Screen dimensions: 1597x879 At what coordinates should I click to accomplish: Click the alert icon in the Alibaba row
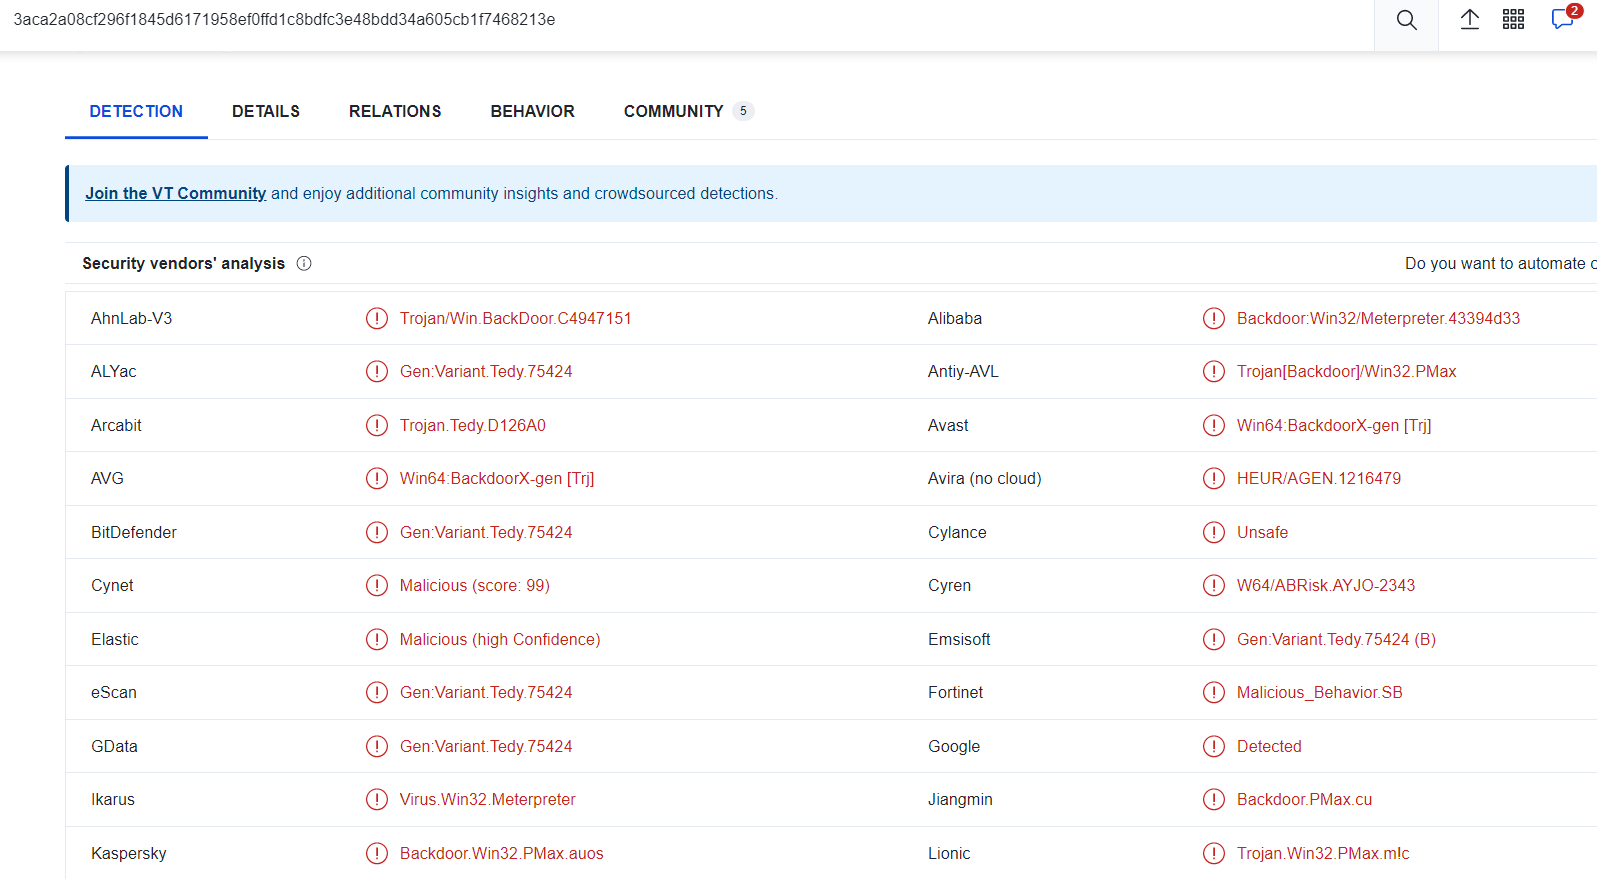click(x=1214, y=318)
